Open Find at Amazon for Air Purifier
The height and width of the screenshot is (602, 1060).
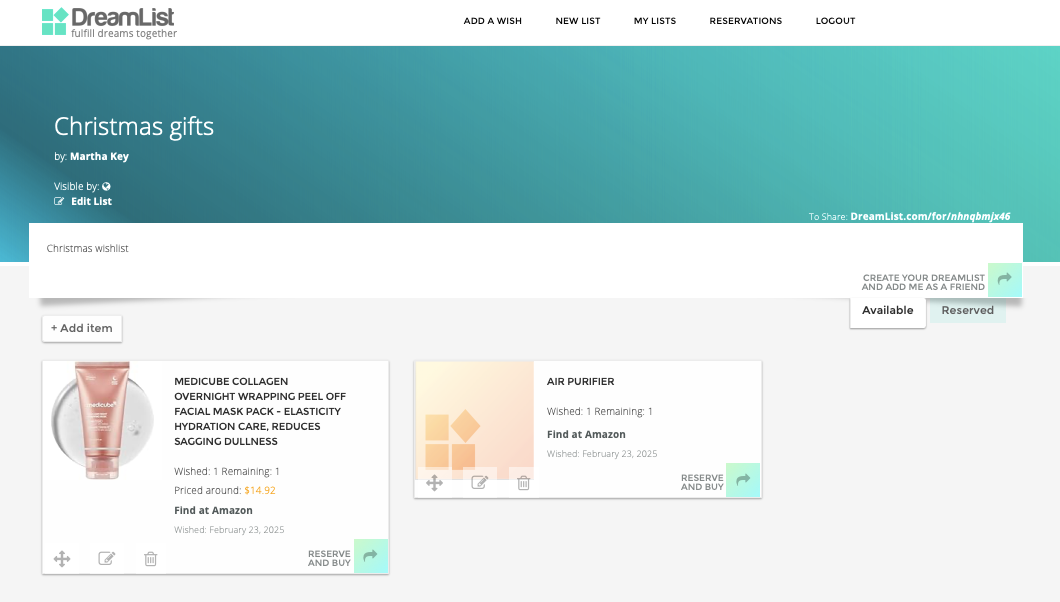pos(586,434)
